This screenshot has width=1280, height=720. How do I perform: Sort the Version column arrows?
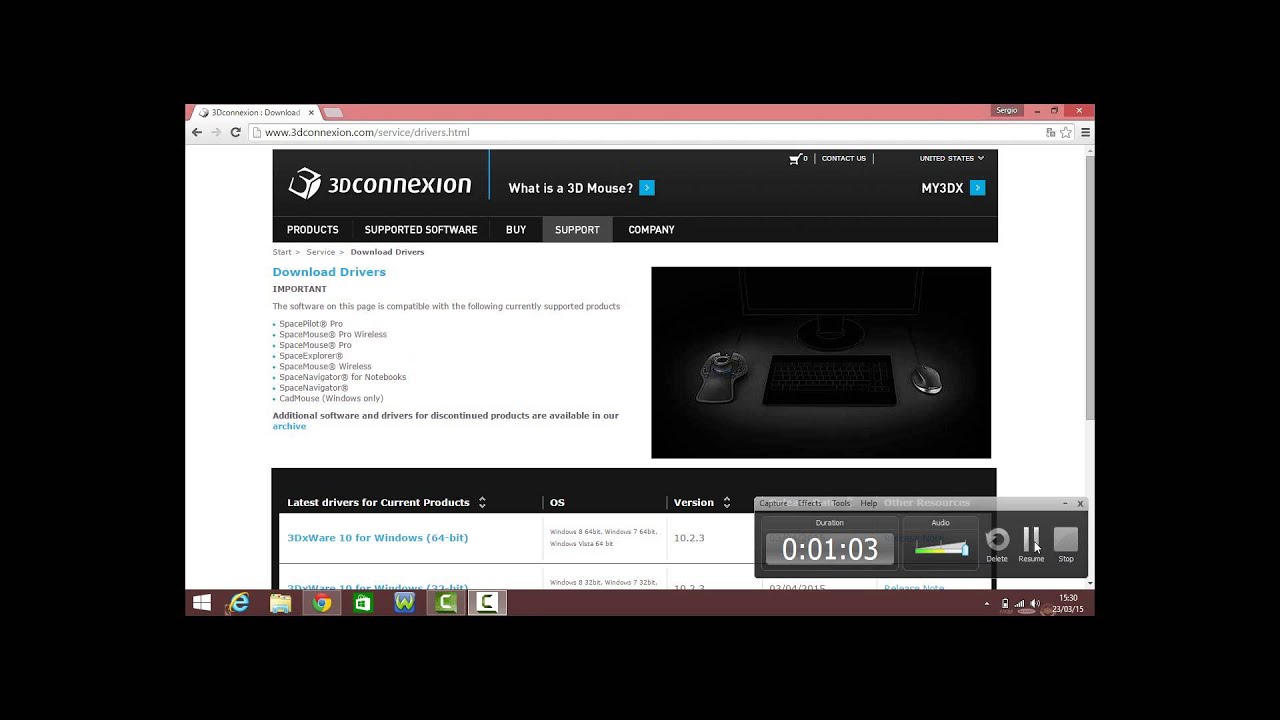pyautogui.click(x=727, y=502)
